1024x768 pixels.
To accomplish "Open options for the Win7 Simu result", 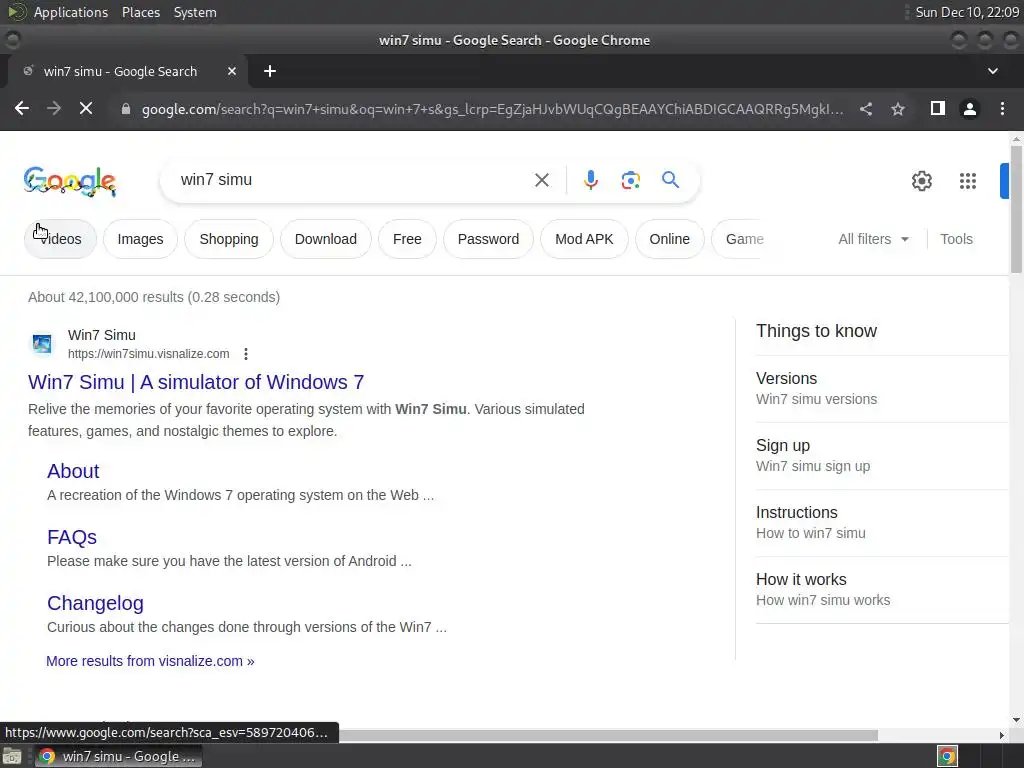I will [x=246, y=354].
